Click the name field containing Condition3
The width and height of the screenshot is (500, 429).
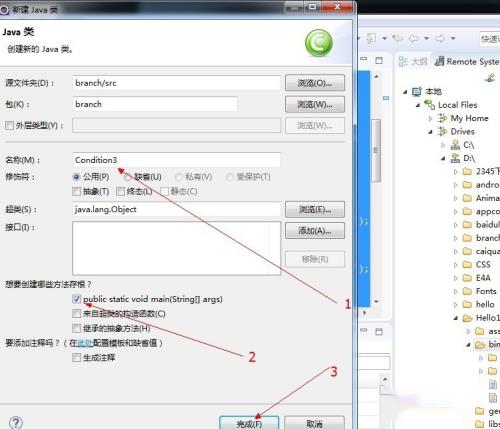click(x=176, y=160)
